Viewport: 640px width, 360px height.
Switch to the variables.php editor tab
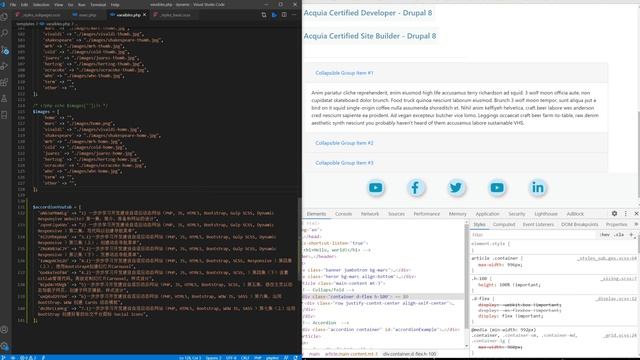pyautogui.click(x=129, y=15)
